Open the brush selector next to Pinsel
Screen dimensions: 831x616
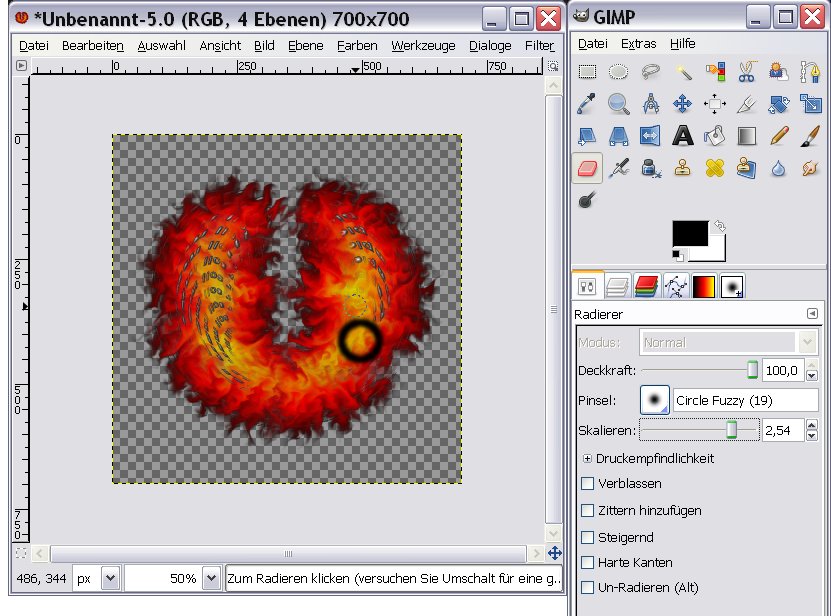point(655,400)
